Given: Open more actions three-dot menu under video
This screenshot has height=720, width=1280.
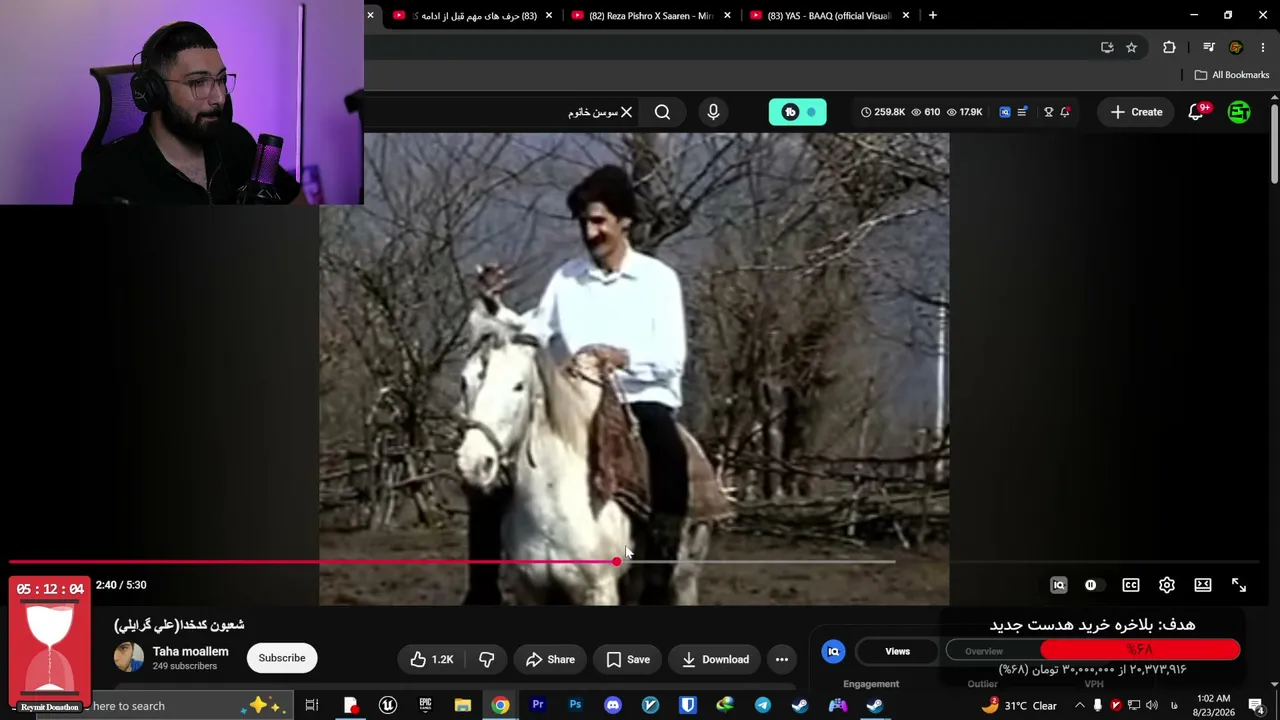Looking at the screenshot, I should (782, 659).
